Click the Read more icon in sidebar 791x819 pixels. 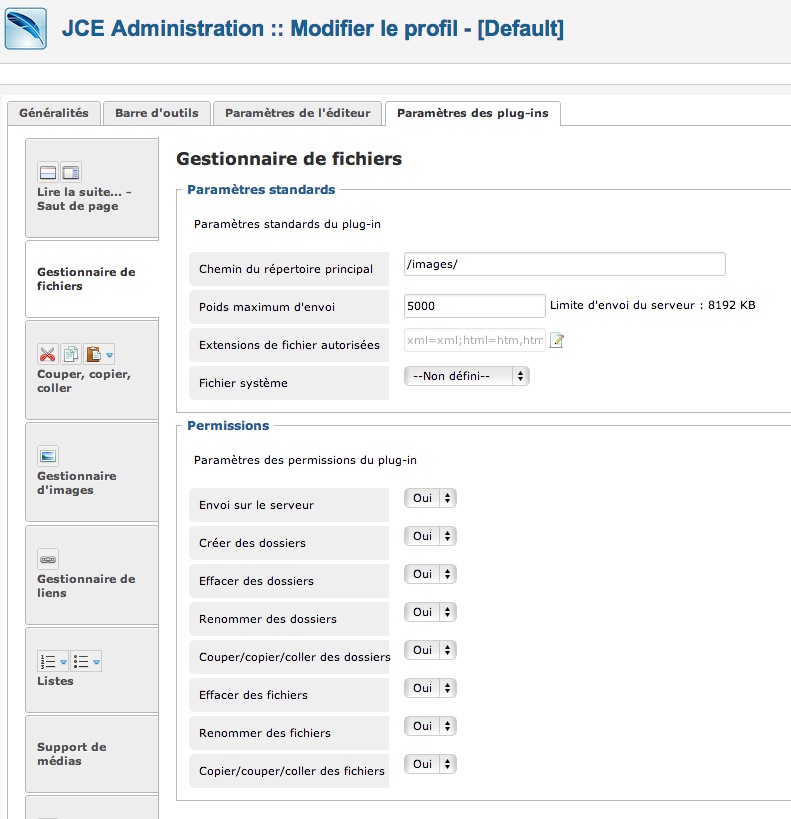[x=48, y=172]
